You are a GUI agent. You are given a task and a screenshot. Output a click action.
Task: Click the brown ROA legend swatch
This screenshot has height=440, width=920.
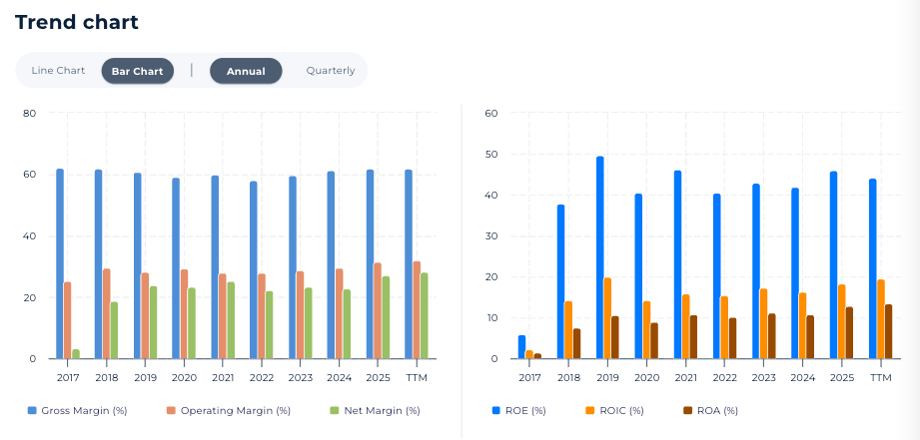click(x=688, y=411)
